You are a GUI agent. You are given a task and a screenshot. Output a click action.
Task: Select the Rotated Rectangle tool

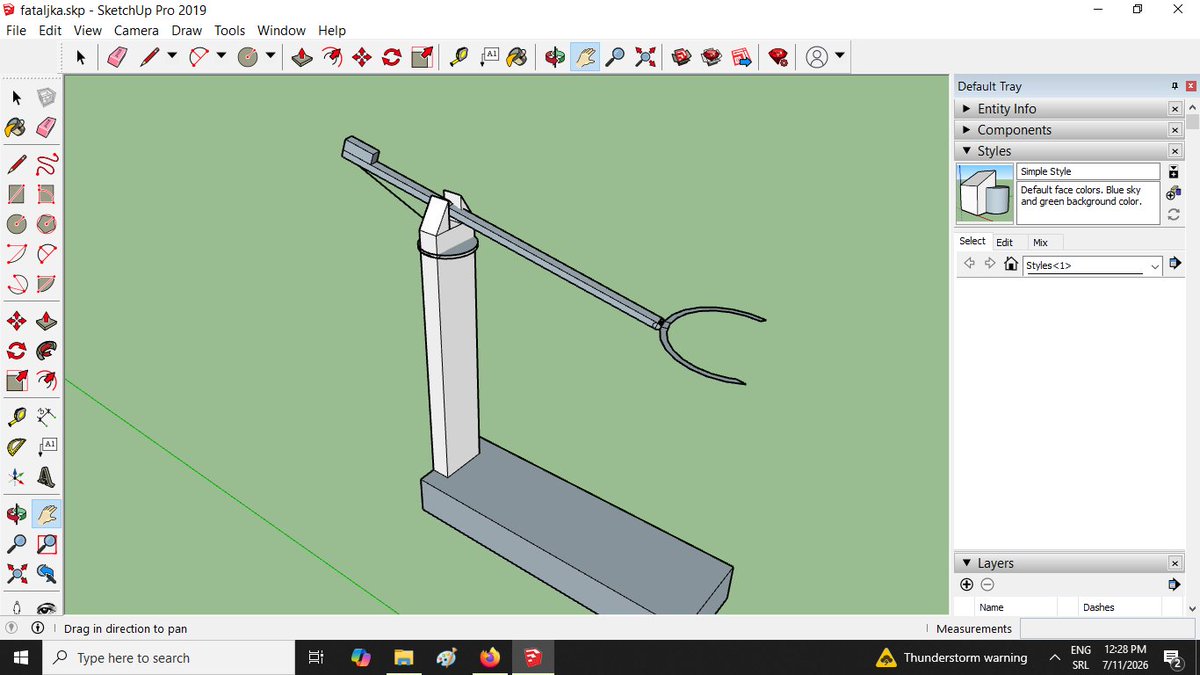click(46, 194)
